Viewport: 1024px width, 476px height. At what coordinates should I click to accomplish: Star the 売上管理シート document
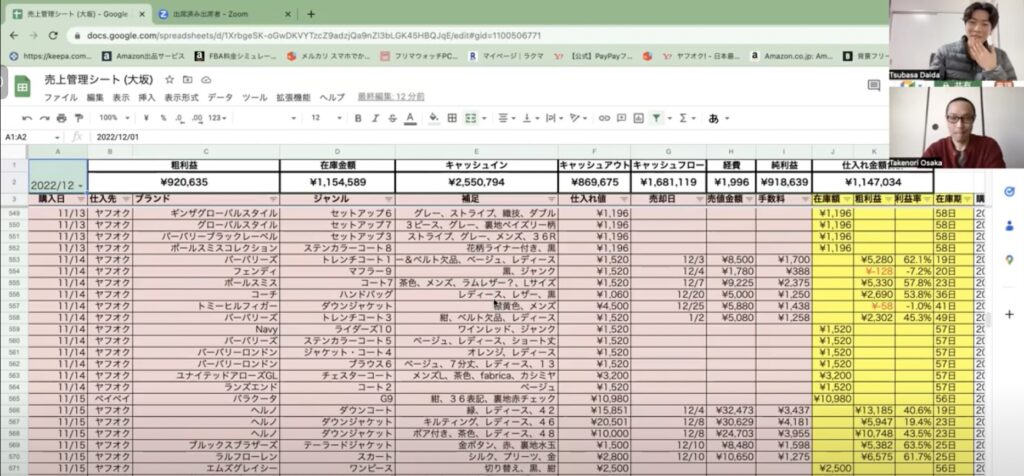pos(169,80)
